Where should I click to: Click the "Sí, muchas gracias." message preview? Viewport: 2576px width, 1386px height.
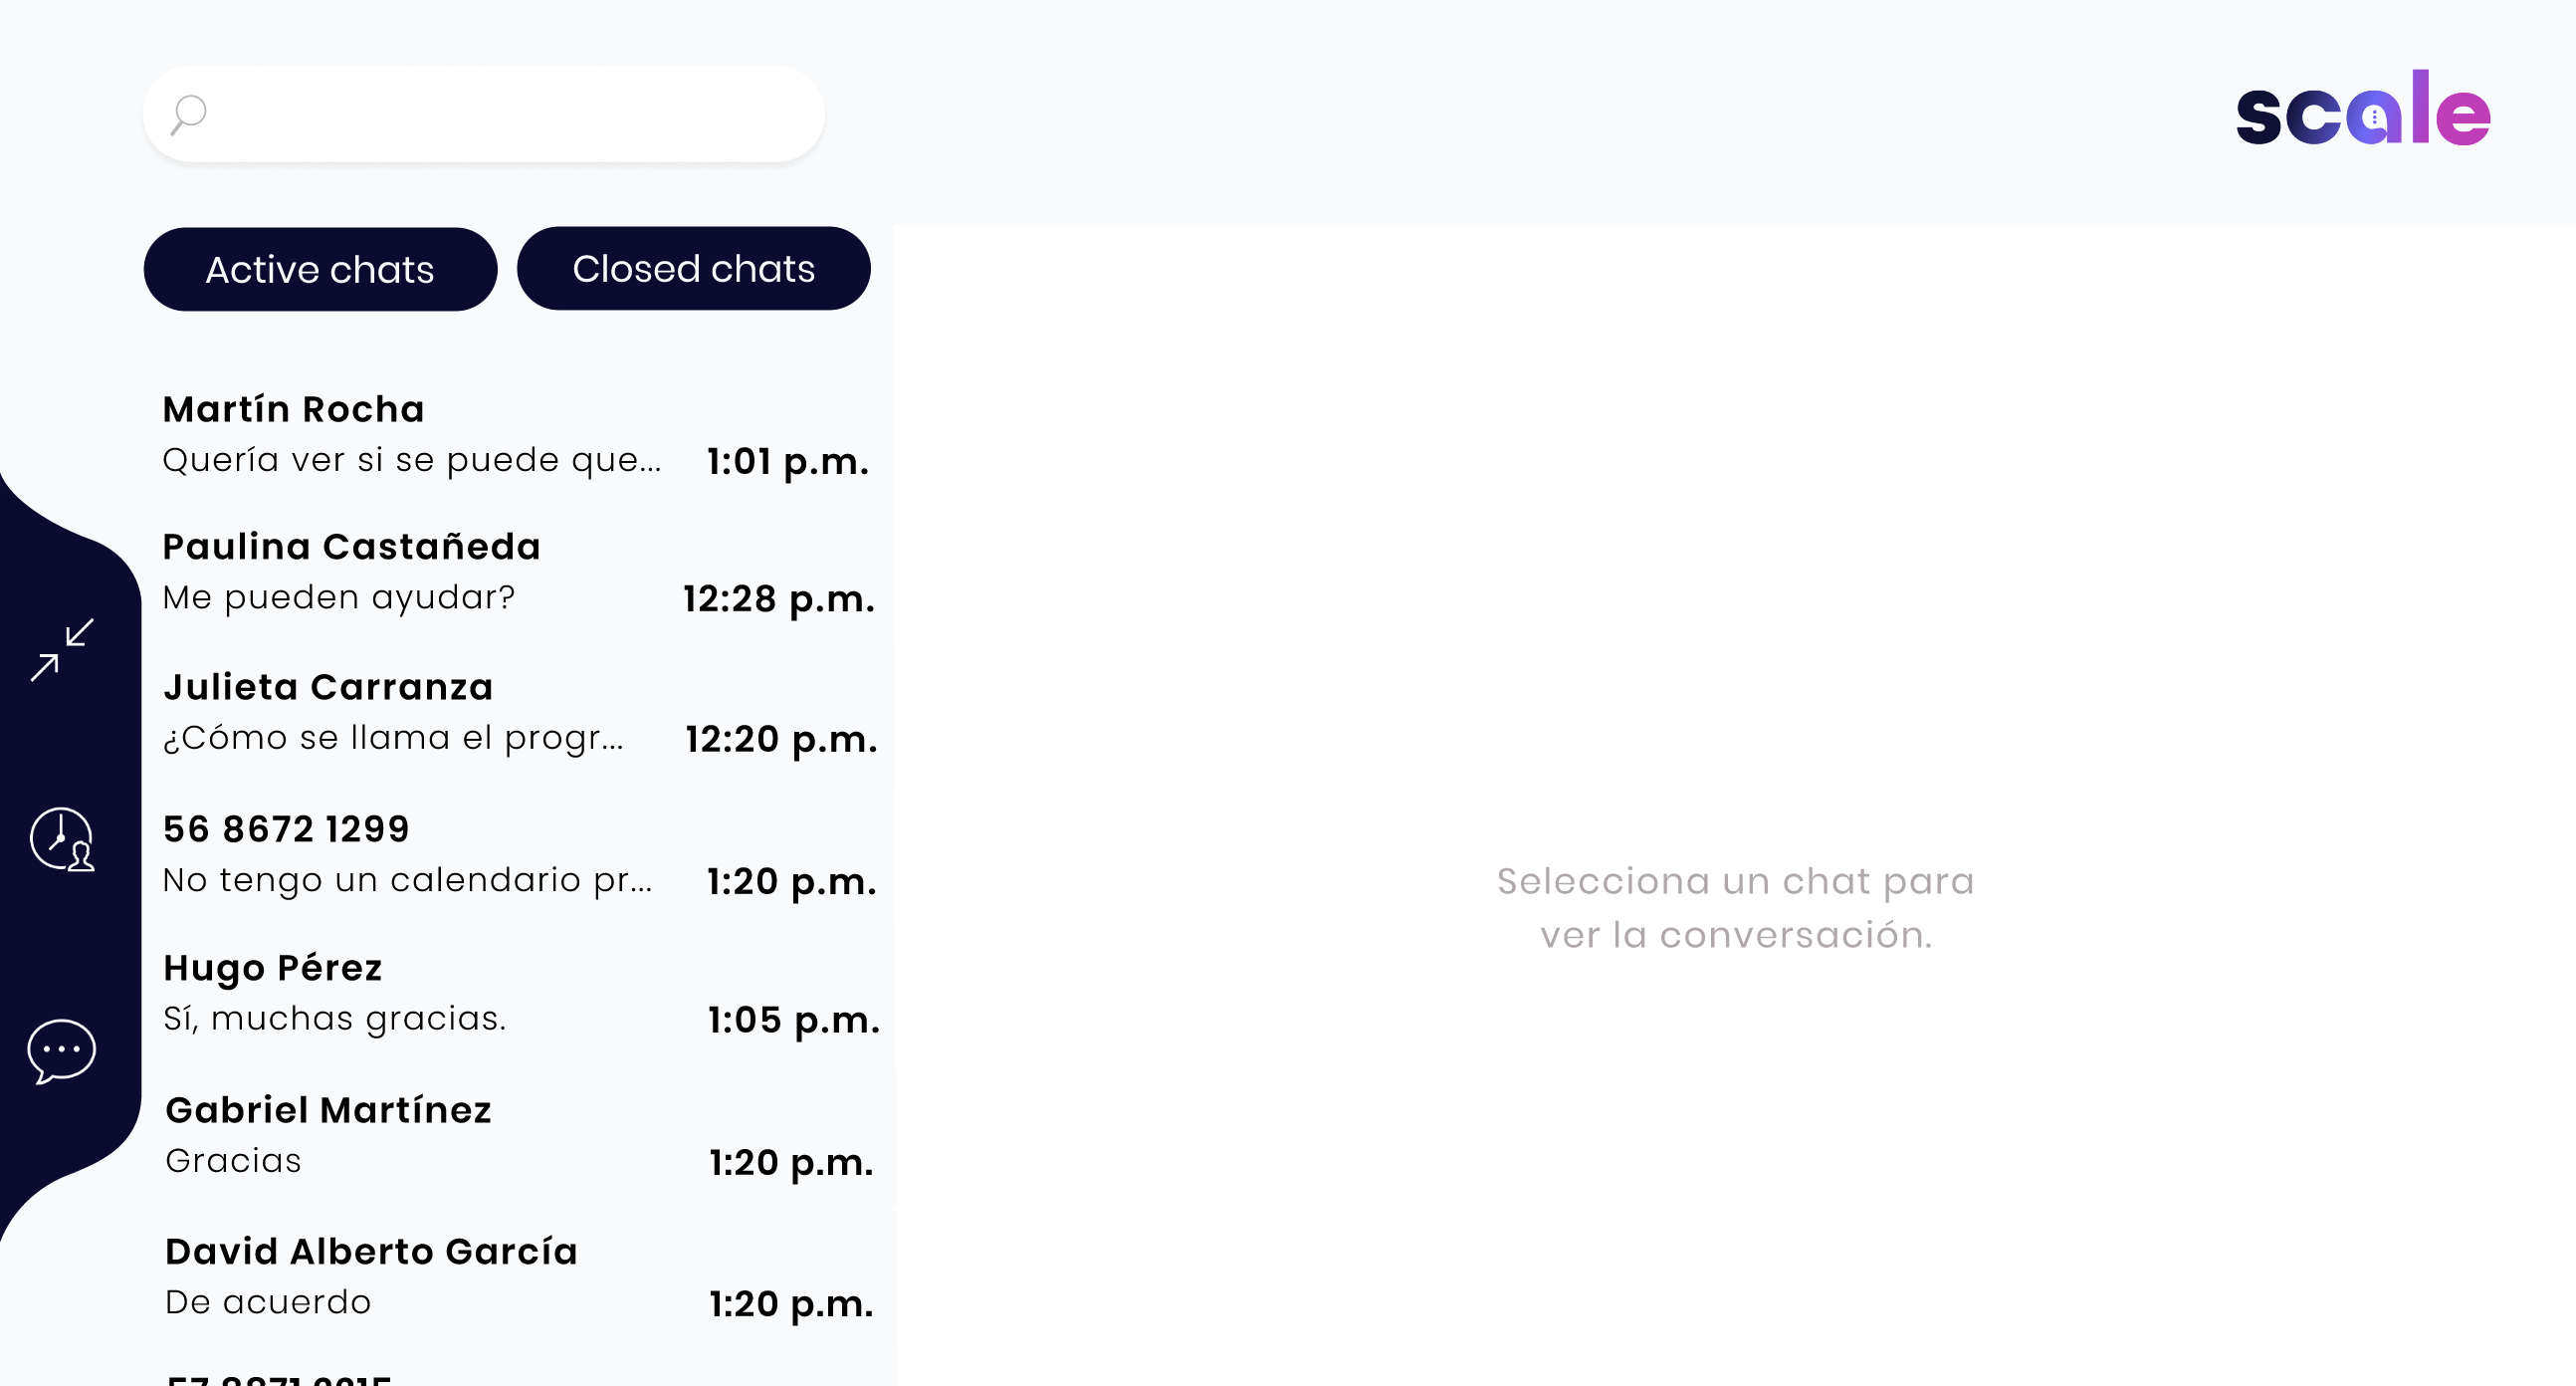tap(335, 1018)
